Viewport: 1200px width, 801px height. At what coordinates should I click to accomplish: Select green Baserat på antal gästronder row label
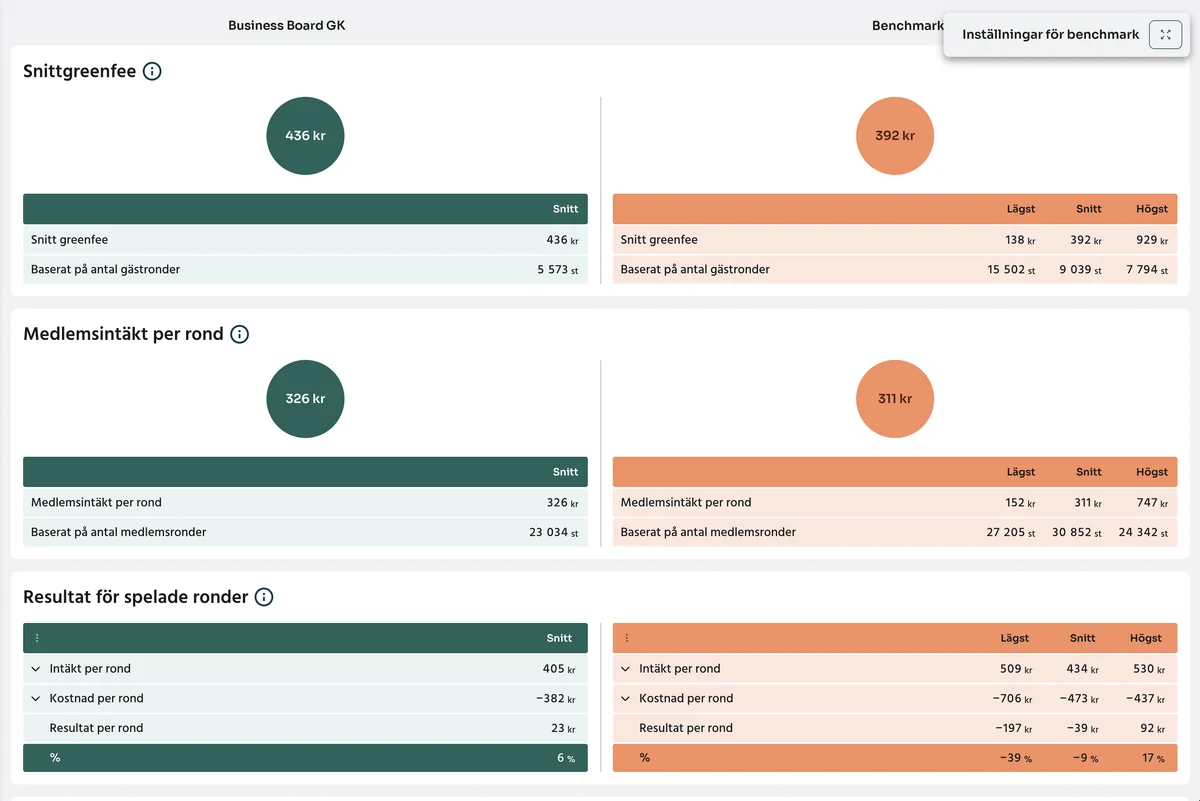(106, 270)
